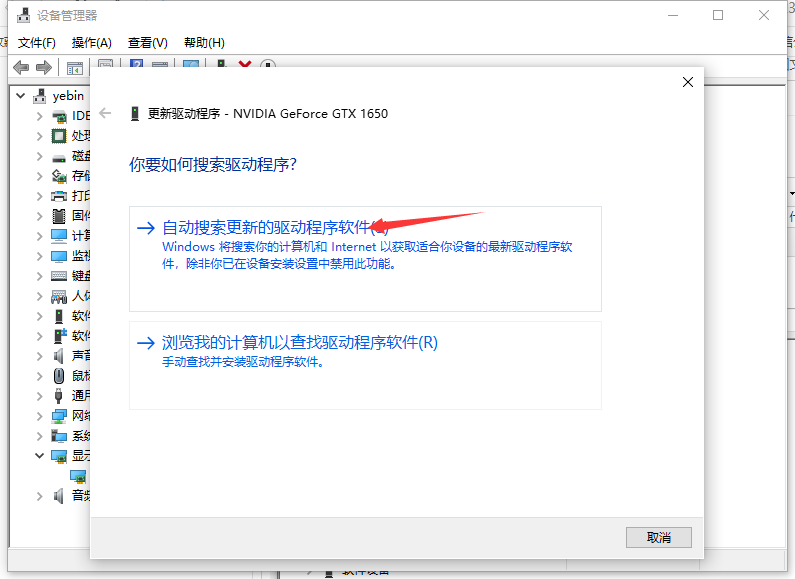
Task: Open the 操作(A) menu
Action: [92, 42]
